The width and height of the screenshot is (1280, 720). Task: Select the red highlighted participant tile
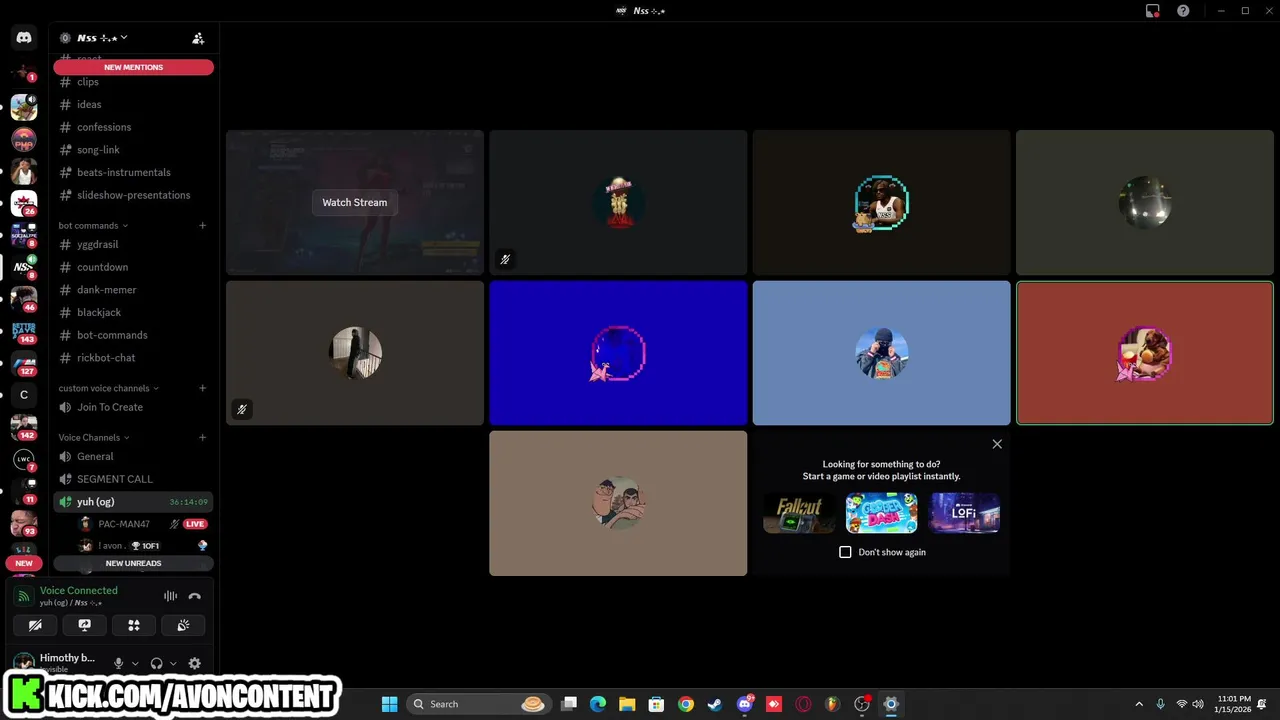pos(1145,353)
